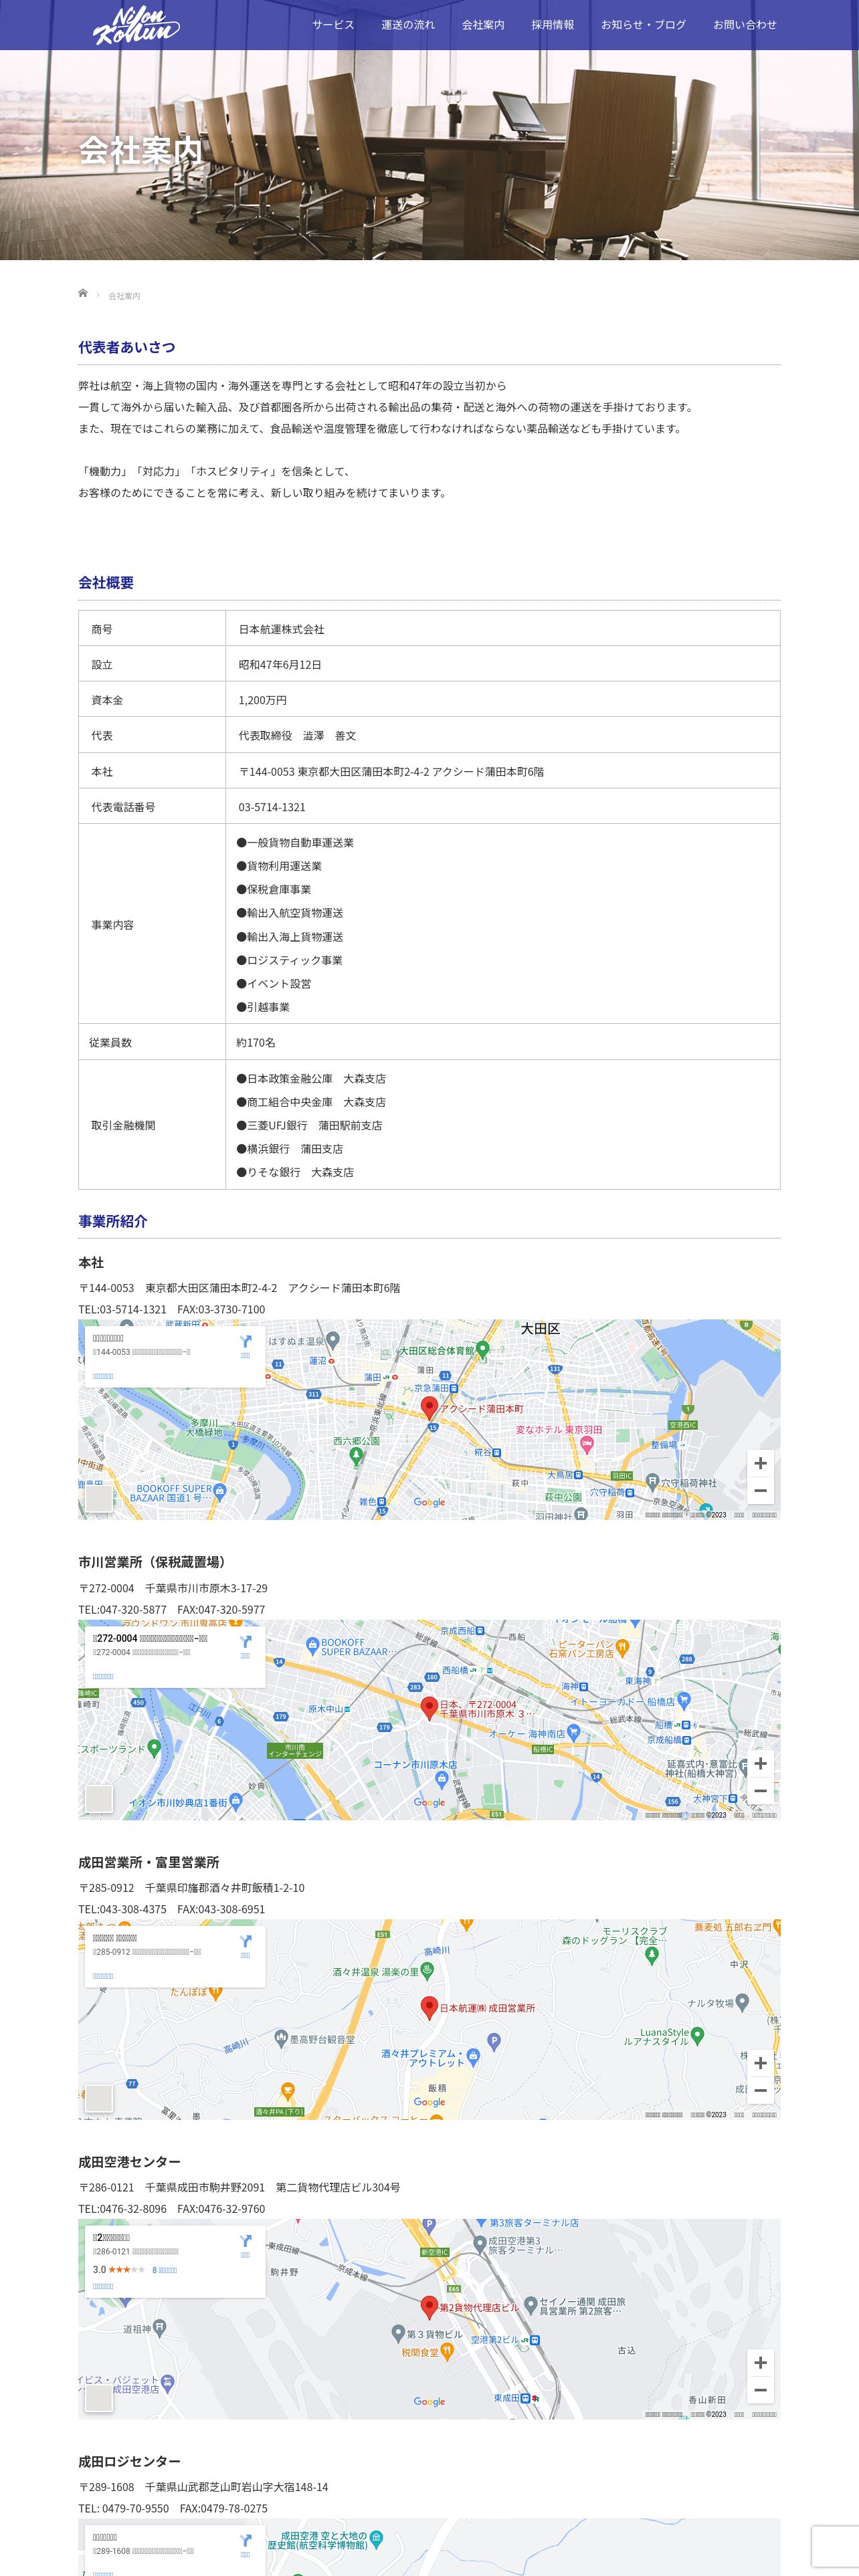Open 会社案内 in header navigation
This screenshot has height=2576, width=859.
pos(483,25)
